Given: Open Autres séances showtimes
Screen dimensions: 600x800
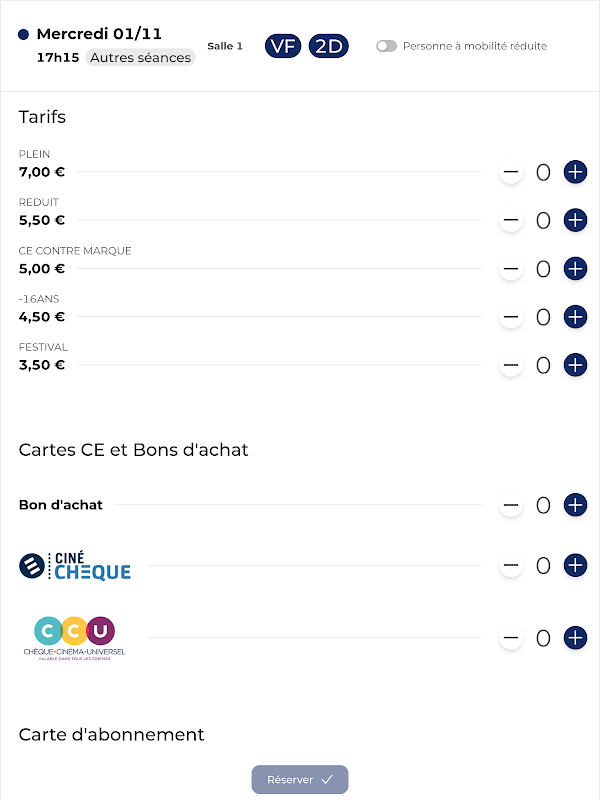Looking at the screenshot, I should pos(141,57).
